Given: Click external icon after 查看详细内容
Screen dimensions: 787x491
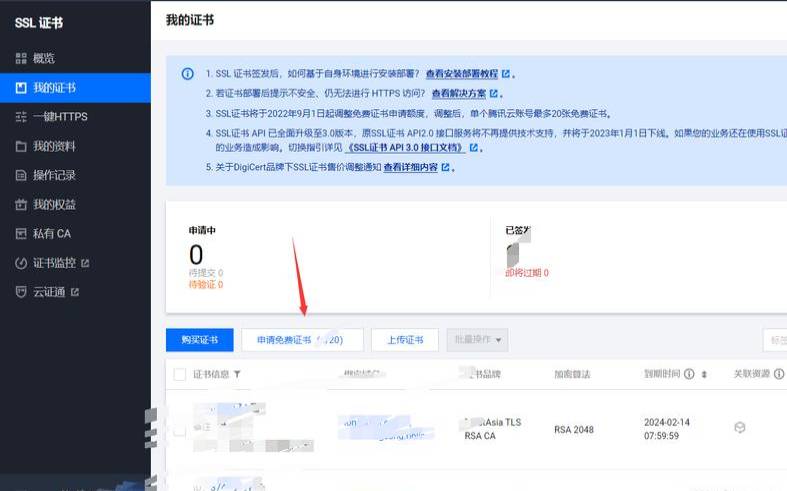Looking at the screenshot, I should [445, 167].
